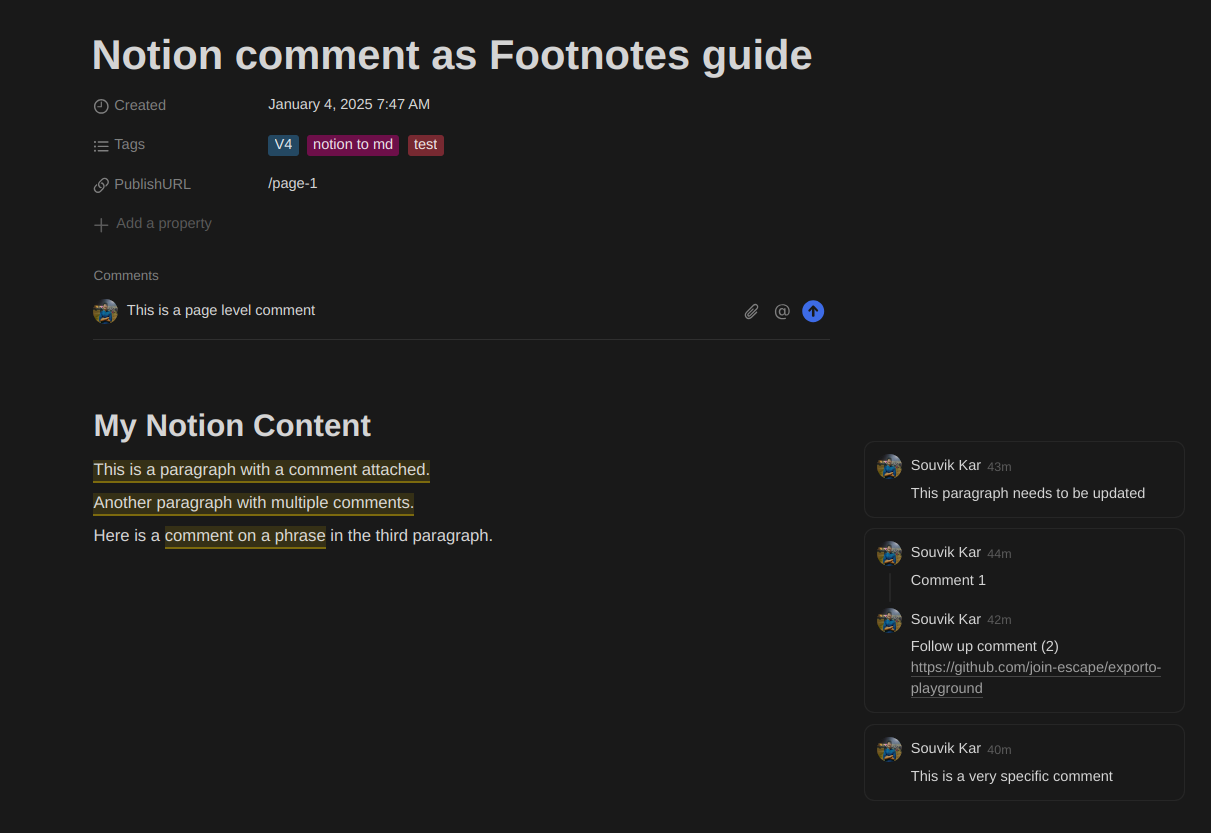Click the avatar beside the page level comment
Viewport: 1211px width, 833px height.
[x=105, y=311]
